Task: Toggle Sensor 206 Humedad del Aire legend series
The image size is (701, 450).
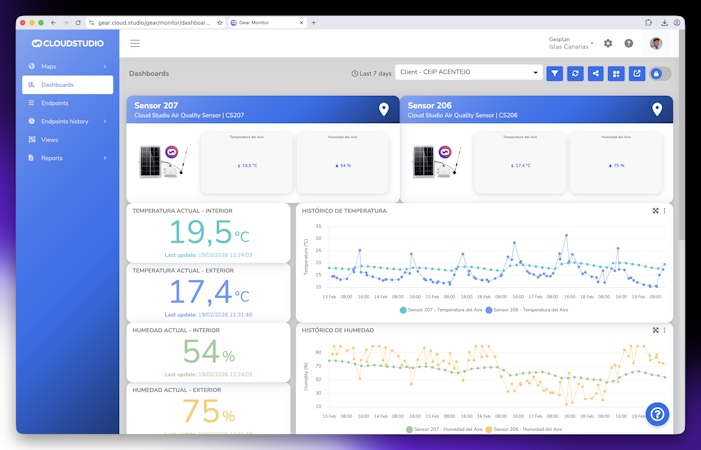Action: (524, 429)
